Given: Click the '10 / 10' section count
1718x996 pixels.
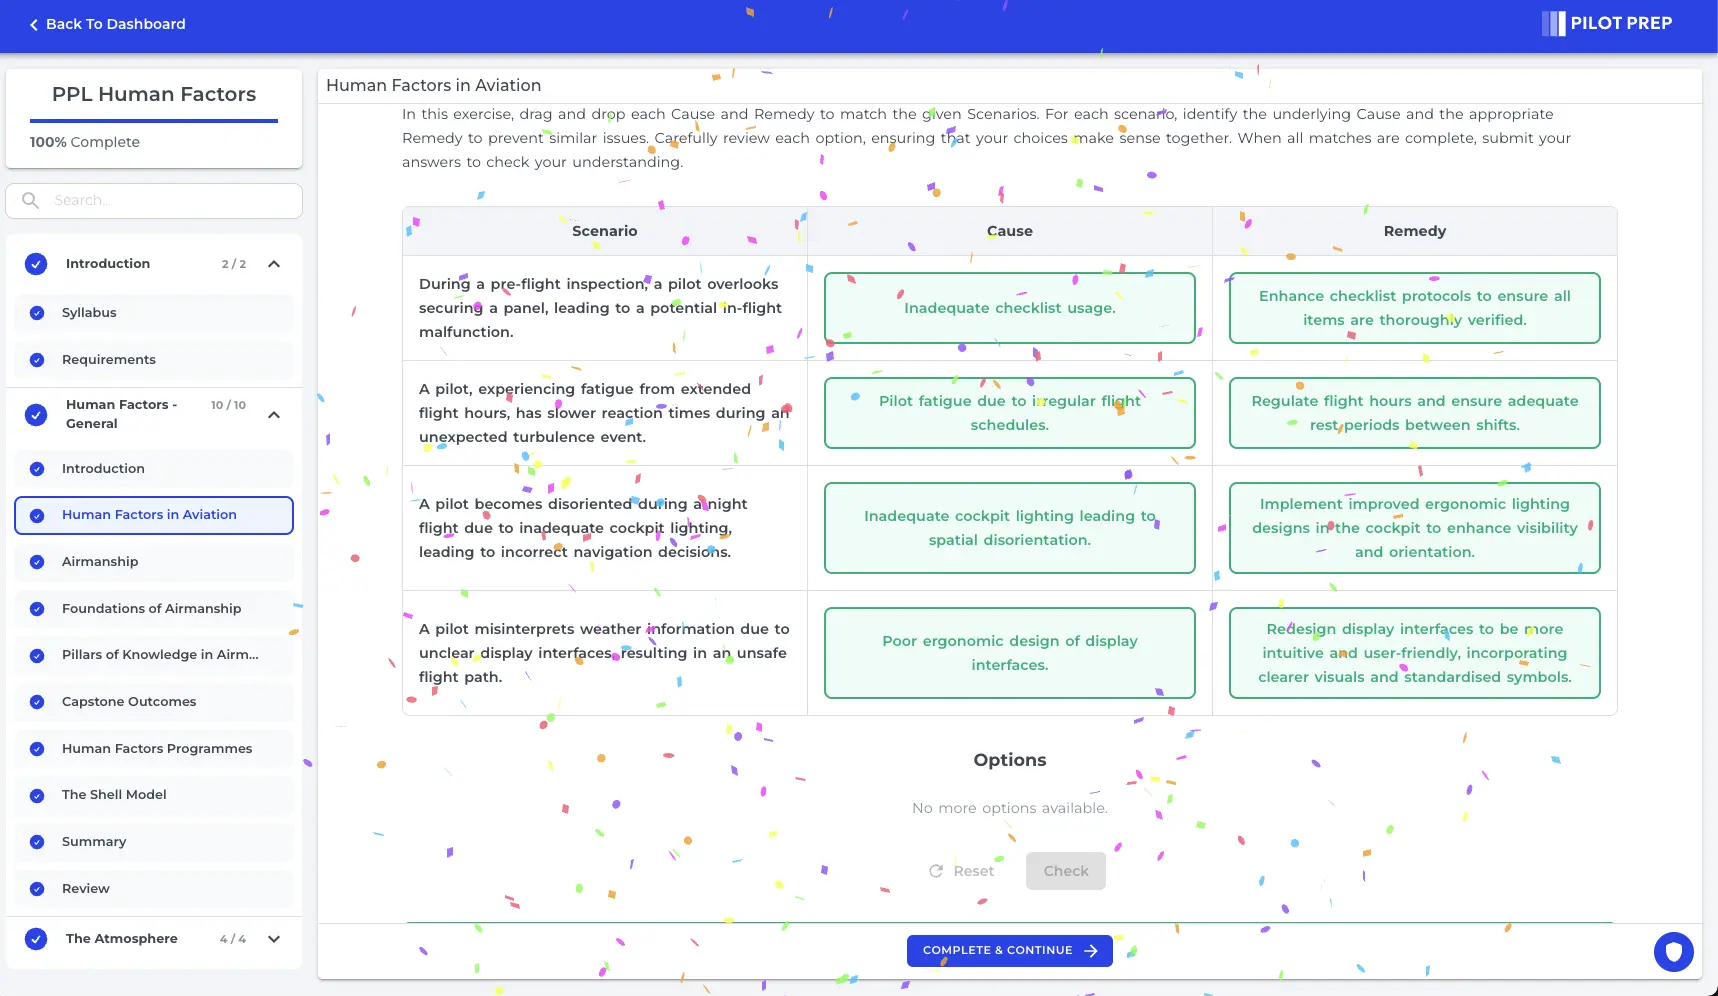Looking at the screenshot, I should [x=228, y=405].
